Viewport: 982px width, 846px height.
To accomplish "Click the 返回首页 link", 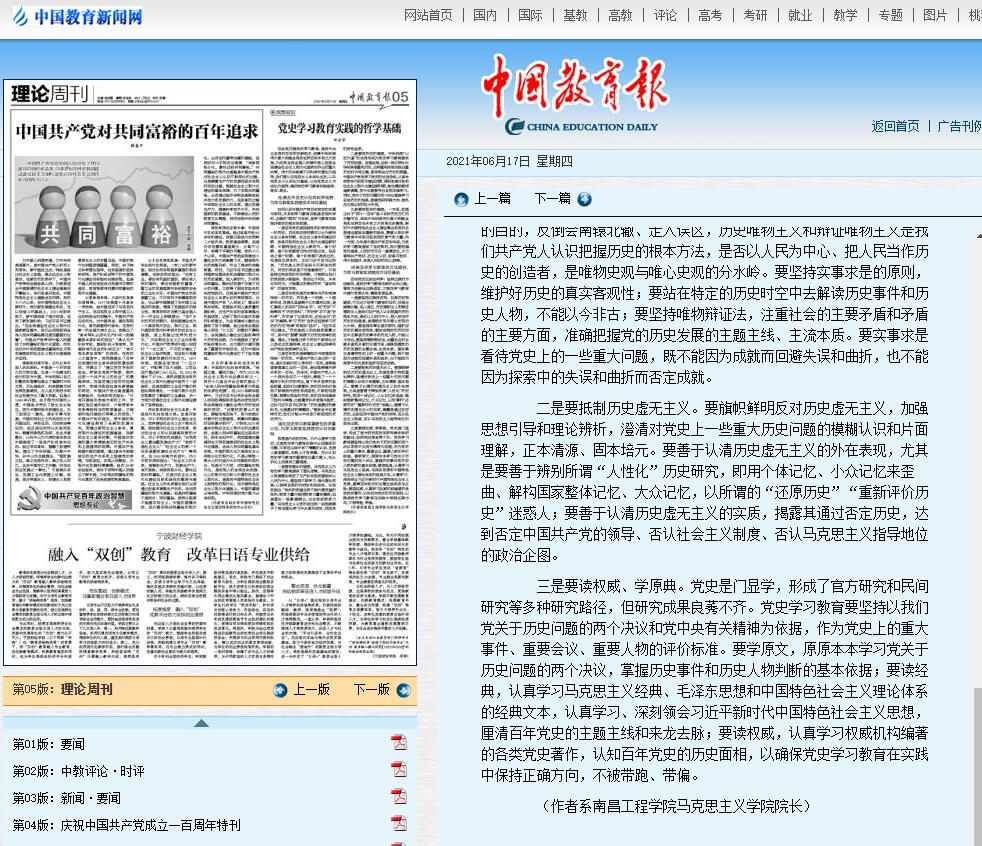I will 896,126.
